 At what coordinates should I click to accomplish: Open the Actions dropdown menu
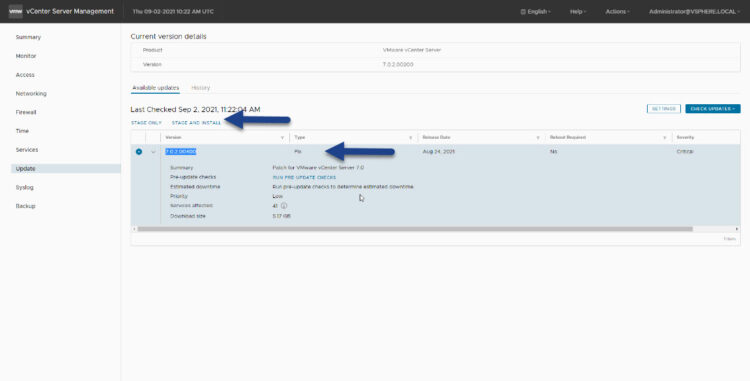(x=618, y=11)
